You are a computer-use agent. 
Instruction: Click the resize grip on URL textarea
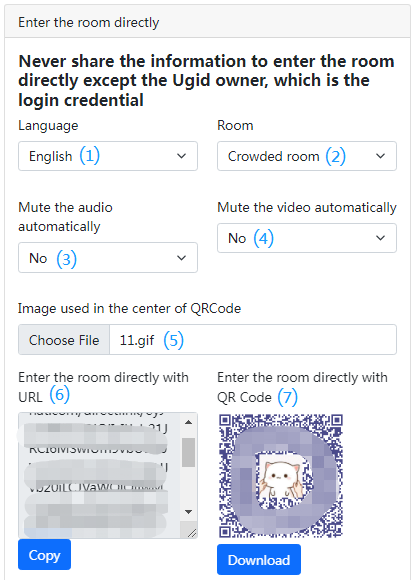coord(192,533)
